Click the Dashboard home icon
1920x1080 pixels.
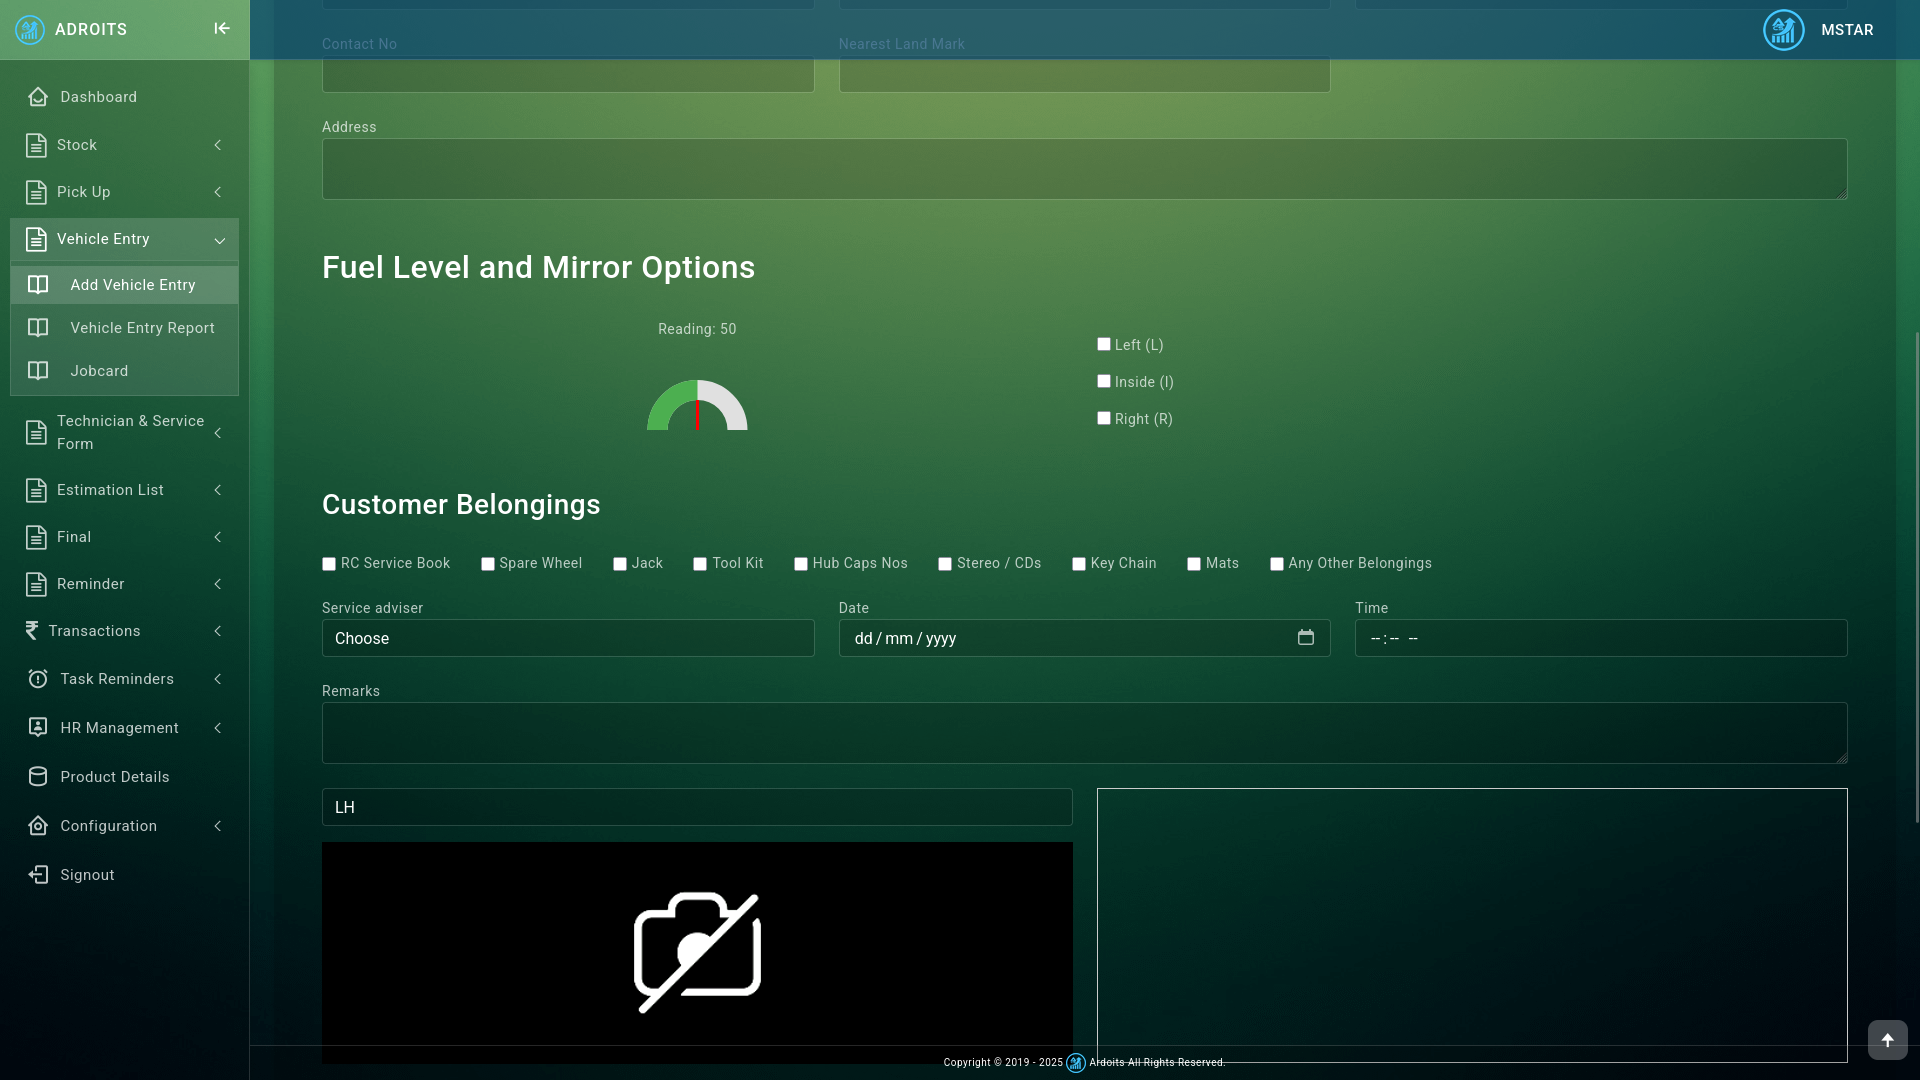point(38,97)
